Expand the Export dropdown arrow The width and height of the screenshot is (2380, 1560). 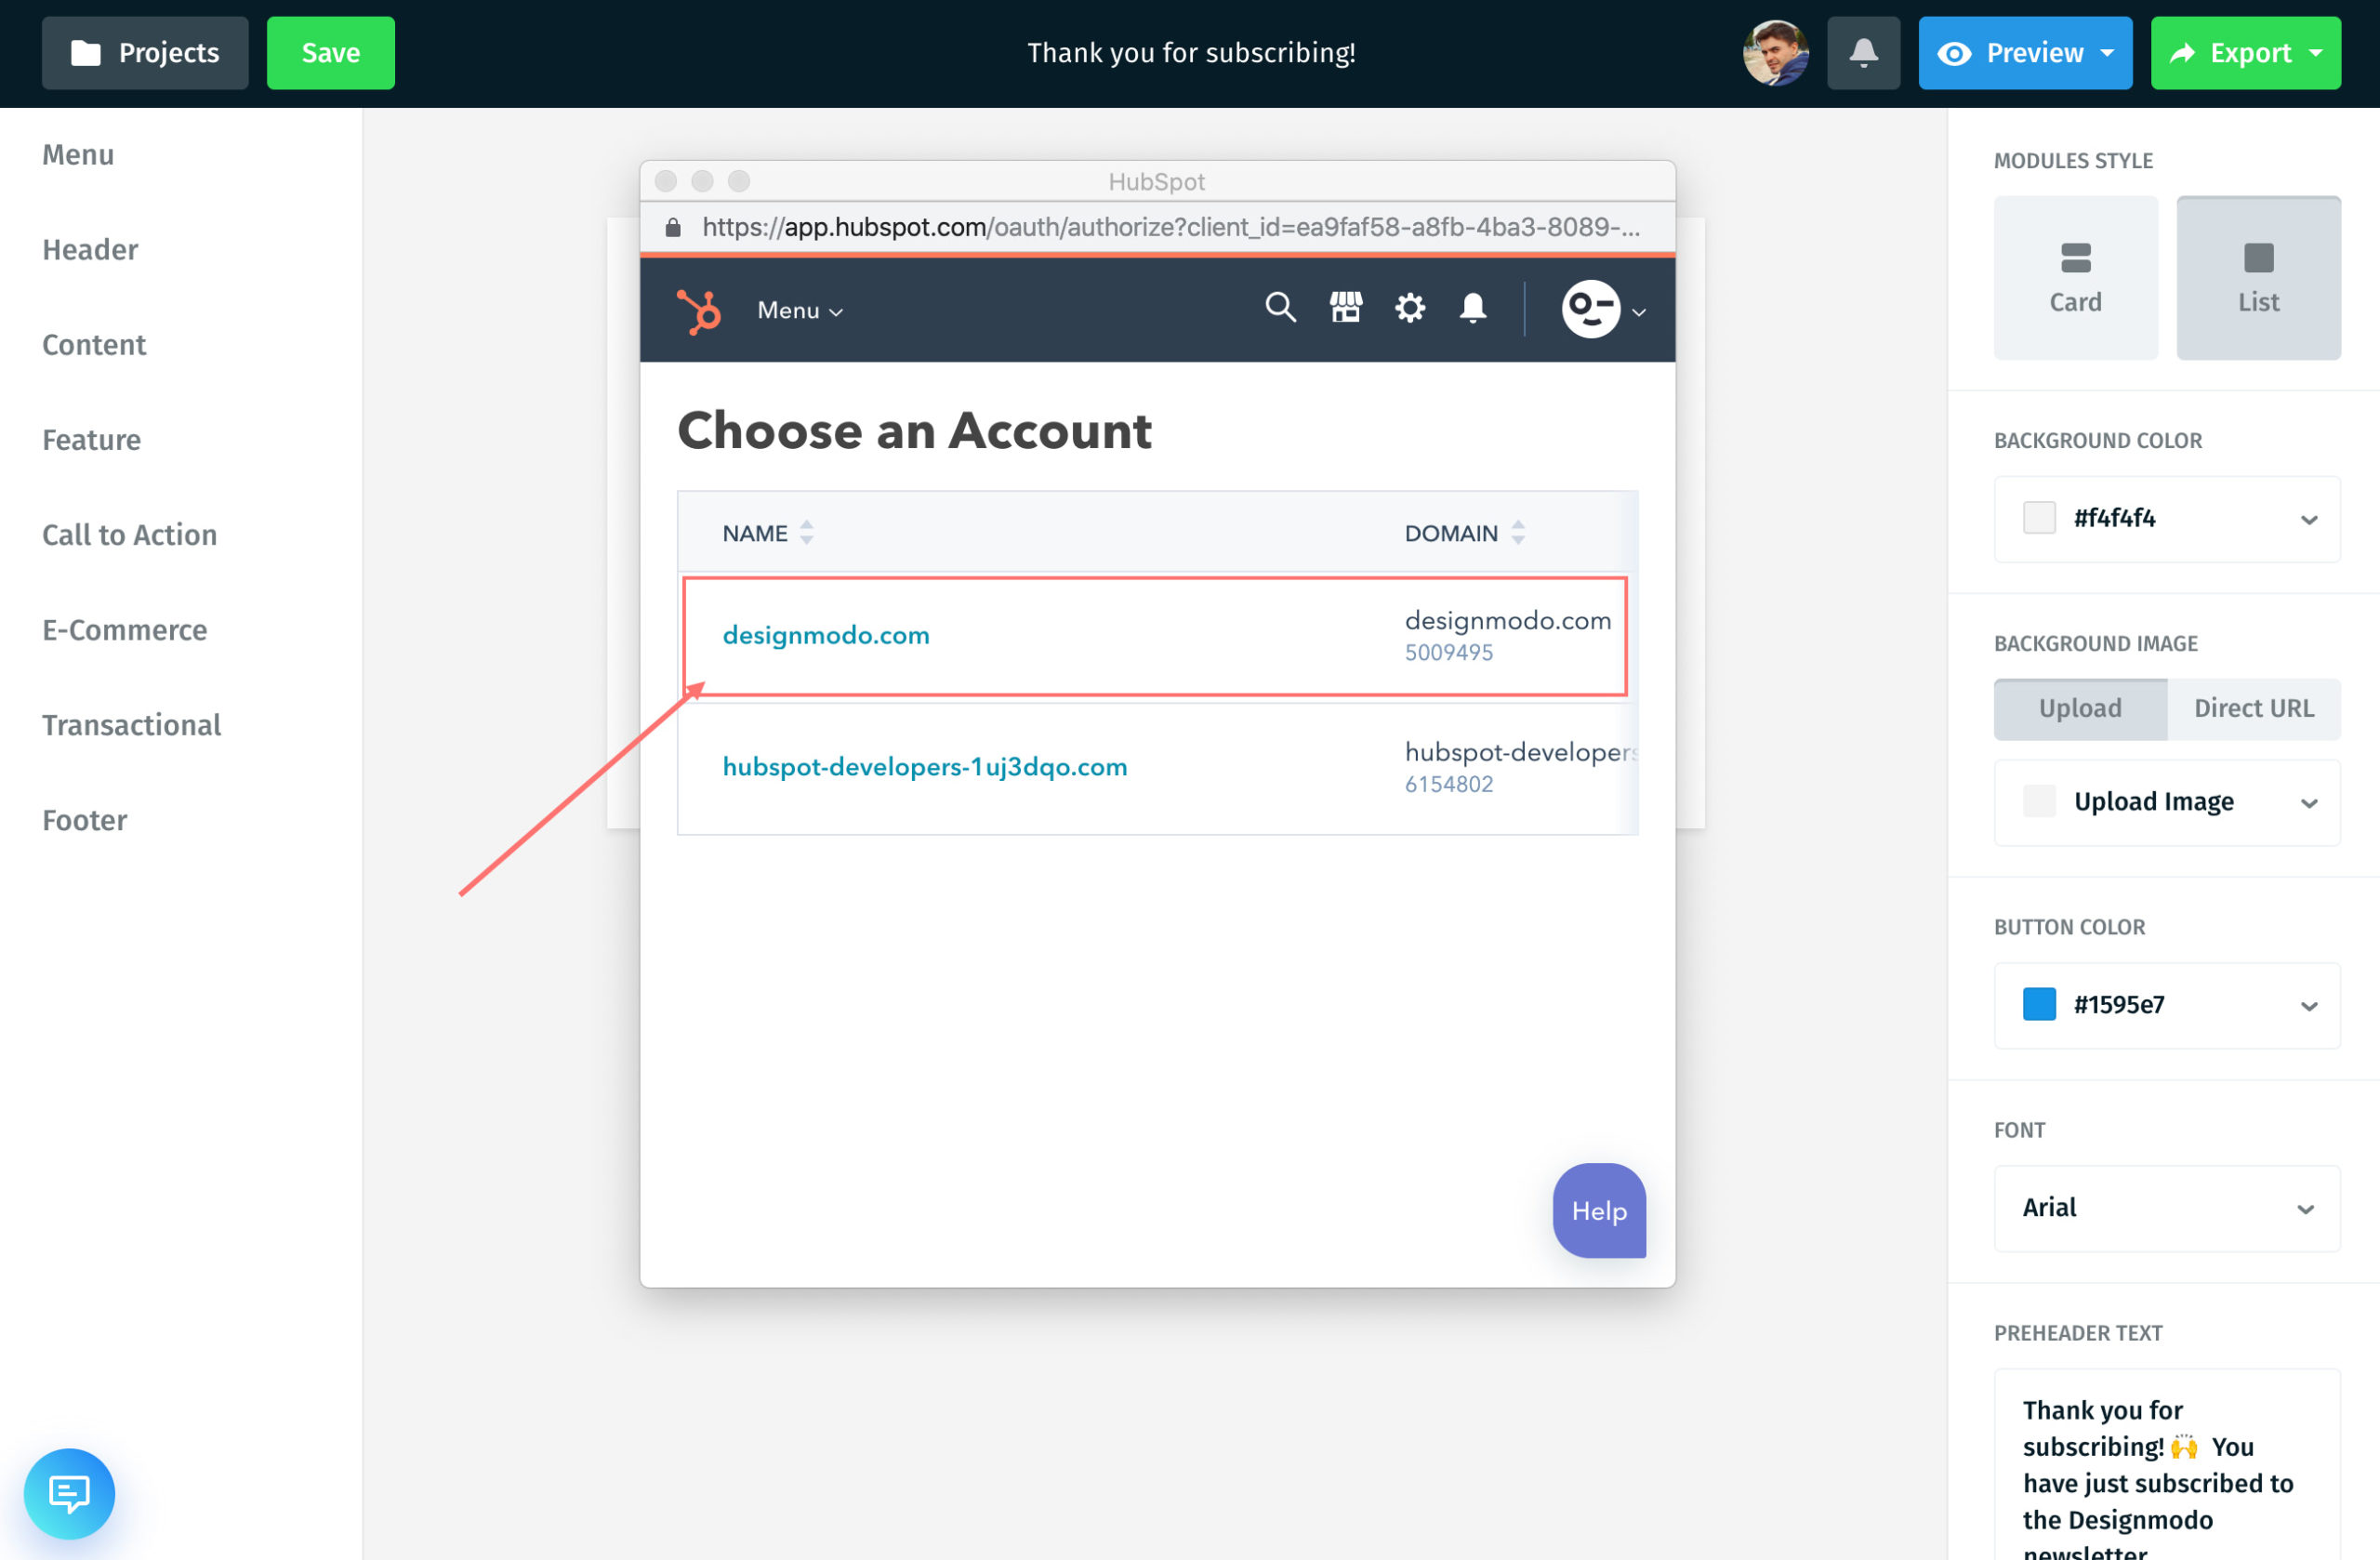pos(2315,53)
